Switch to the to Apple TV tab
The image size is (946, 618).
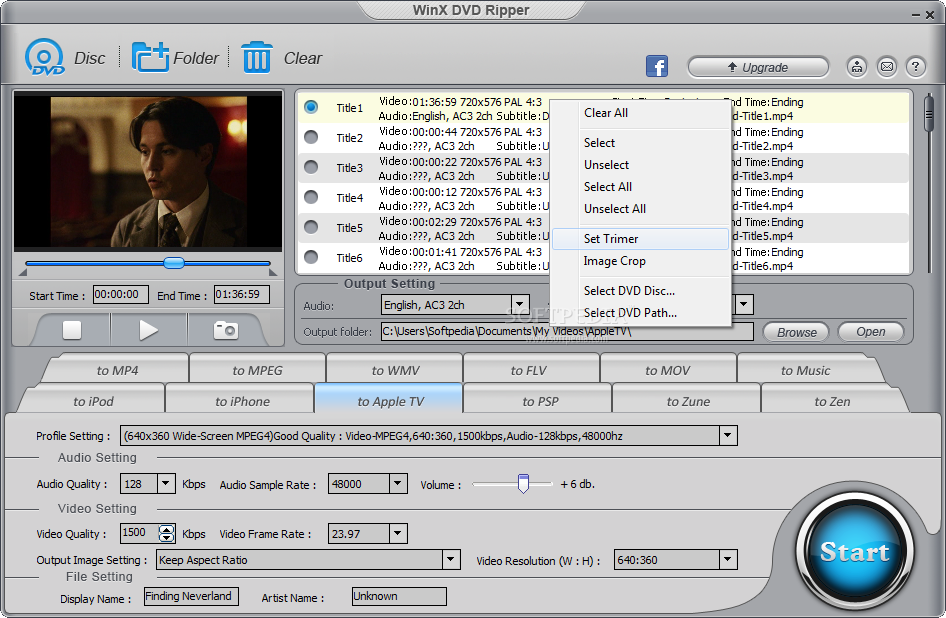click(x=390, y=401)
